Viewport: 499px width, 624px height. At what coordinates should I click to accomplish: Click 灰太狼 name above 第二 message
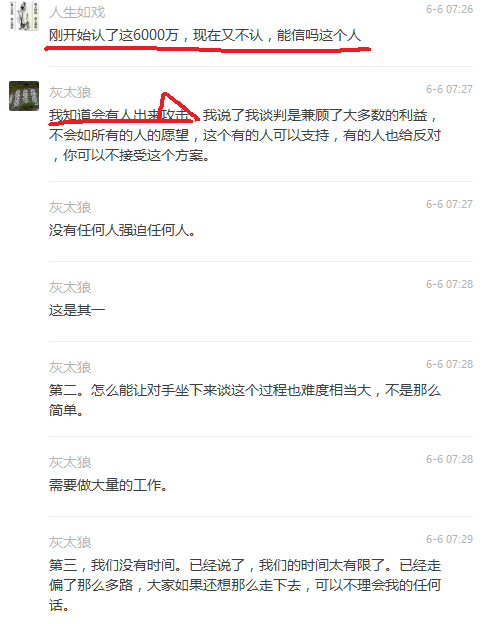70,367
